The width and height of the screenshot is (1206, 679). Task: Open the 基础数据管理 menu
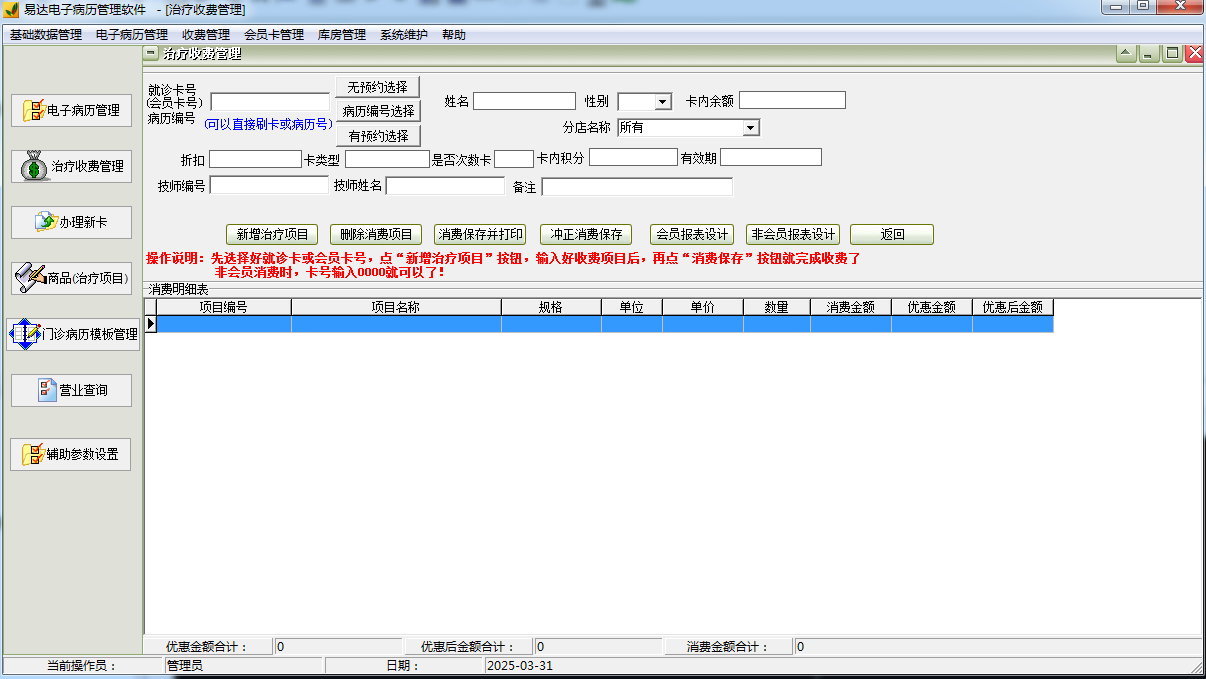point(44,33)
